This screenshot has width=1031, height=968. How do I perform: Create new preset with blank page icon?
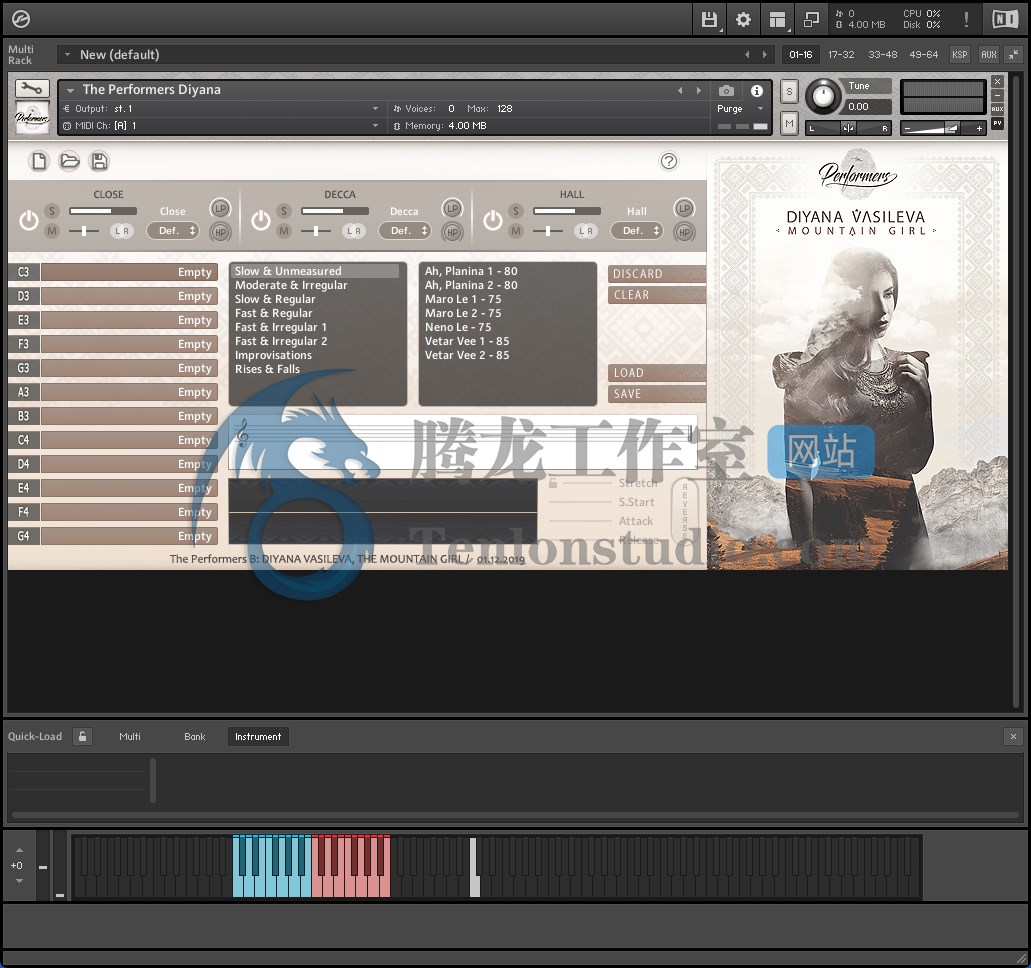[x=39, y=161]
